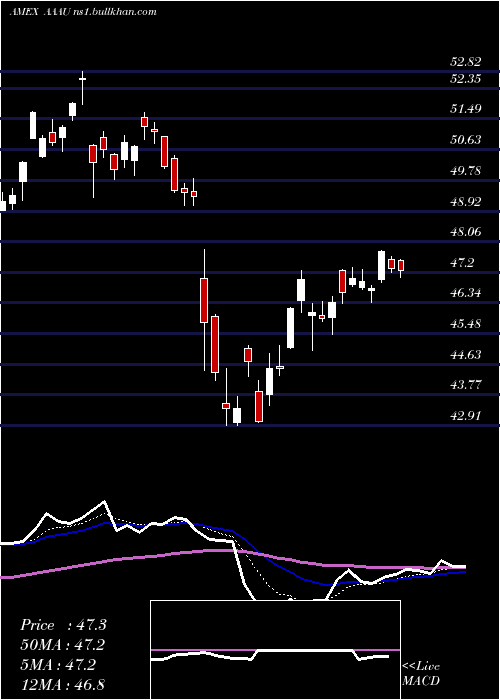Click the highest candlestick near 52.6
Viewport: 500px width, 700px height.
point(83,88)
